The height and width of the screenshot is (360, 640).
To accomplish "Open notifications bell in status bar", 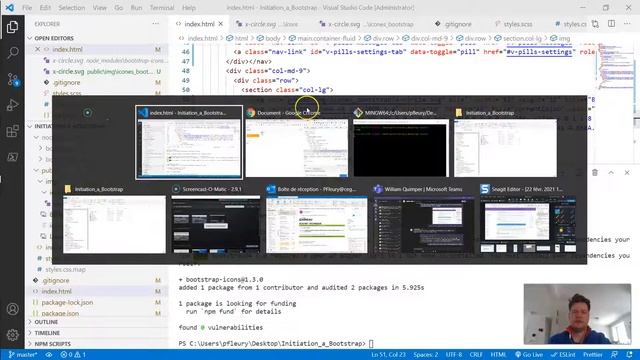I will 629,354.
